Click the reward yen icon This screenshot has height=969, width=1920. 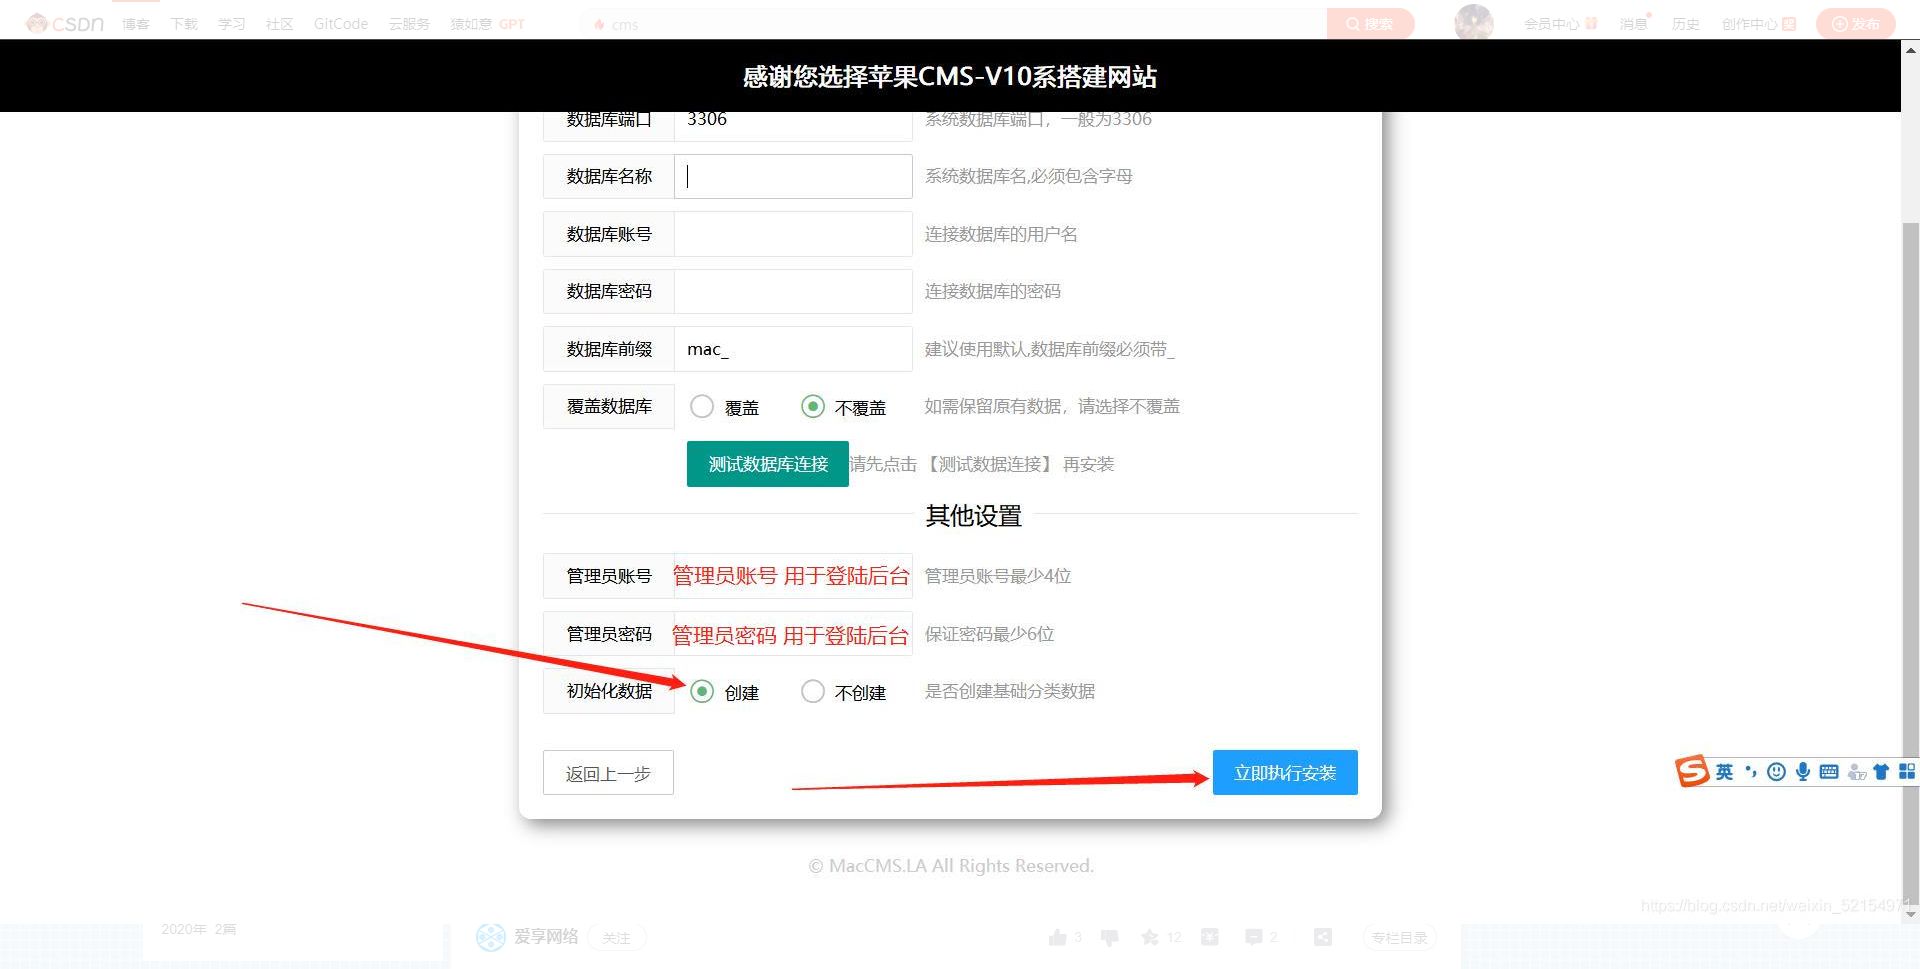(x=1210, y=937)
